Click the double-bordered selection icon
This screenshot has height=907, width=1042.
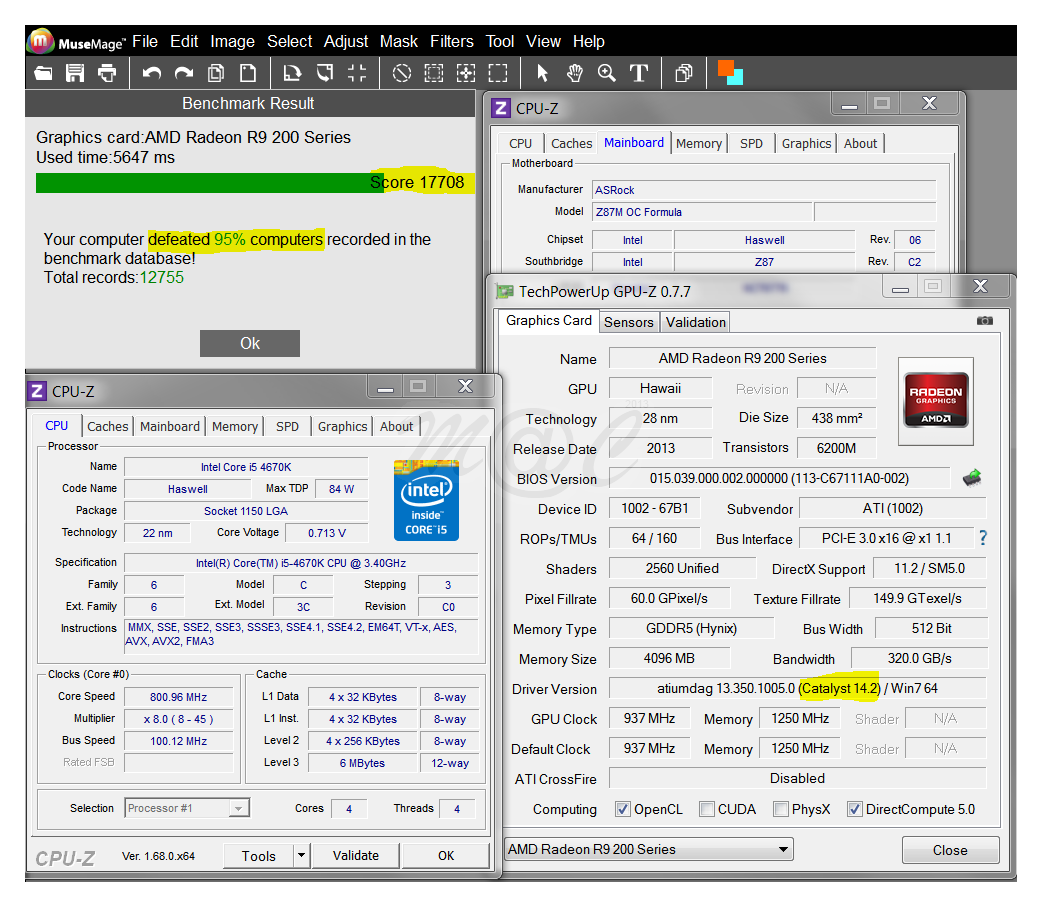tap(434, 73)
